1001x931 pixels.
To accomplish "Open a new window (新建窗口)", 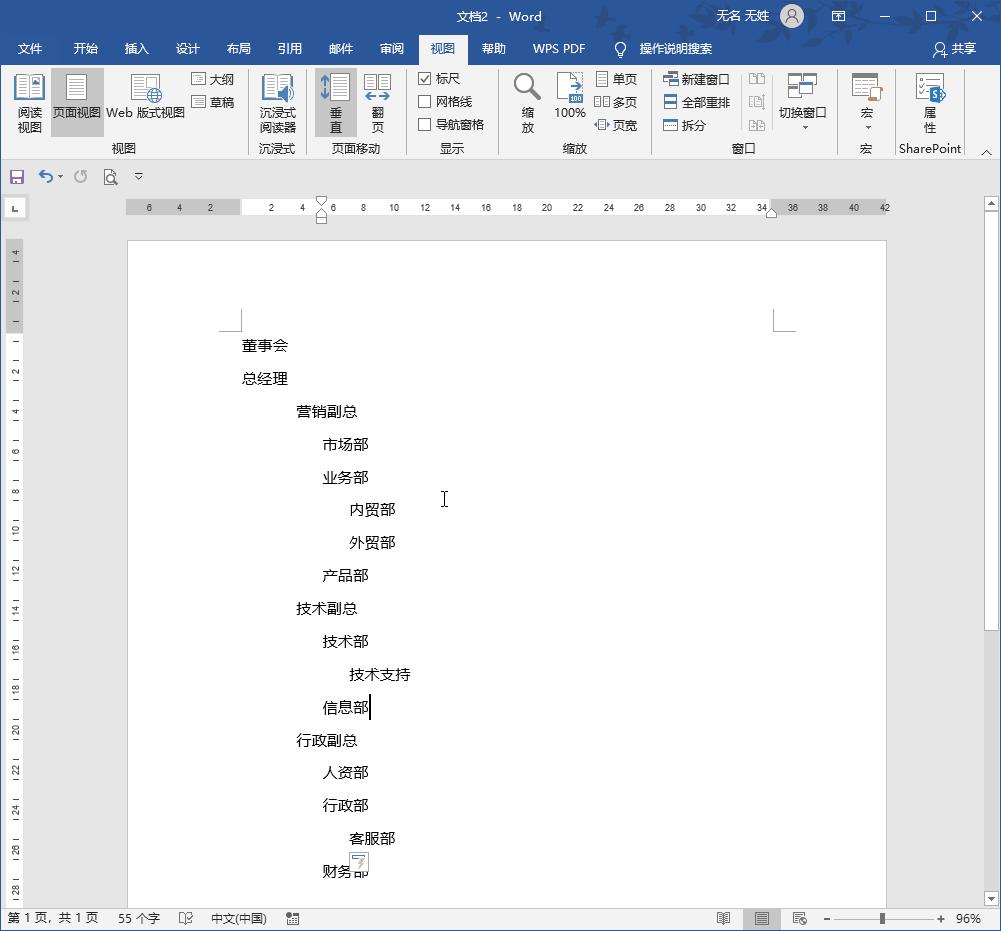I will pos(697,78).
